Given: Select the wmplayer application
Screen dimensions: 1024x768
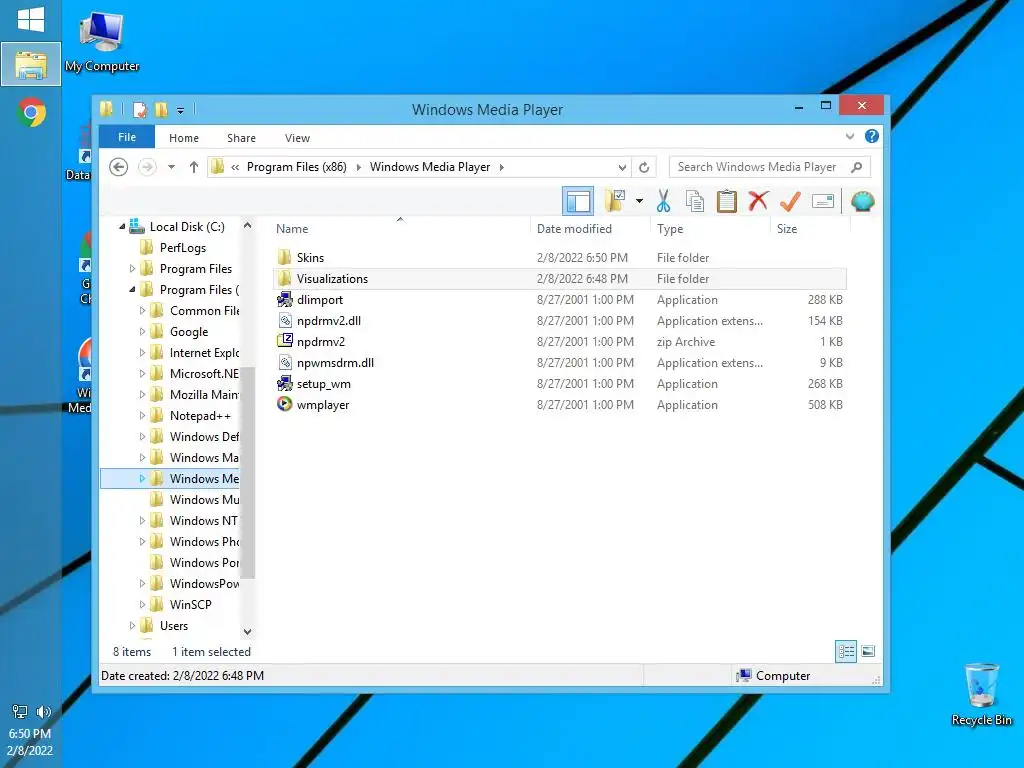Looking at the screenshot, I should 560,405.
